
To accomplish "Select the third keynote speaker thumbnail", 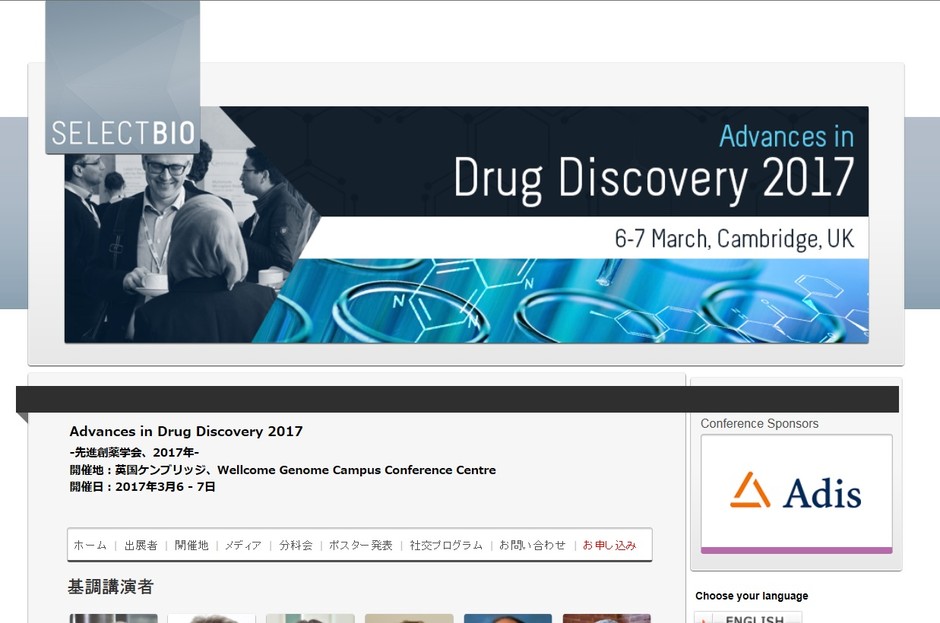I will pos(310,618).
